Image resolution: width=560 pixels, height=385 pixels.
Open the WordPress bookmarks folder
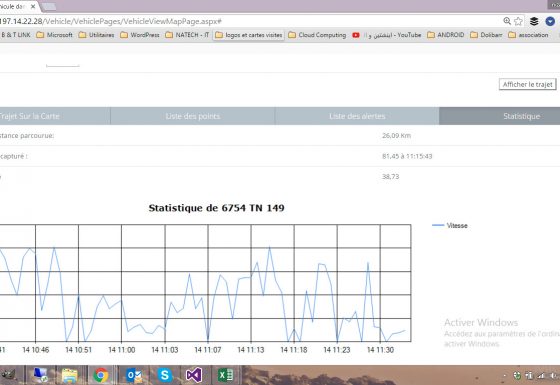pos(140,35)
